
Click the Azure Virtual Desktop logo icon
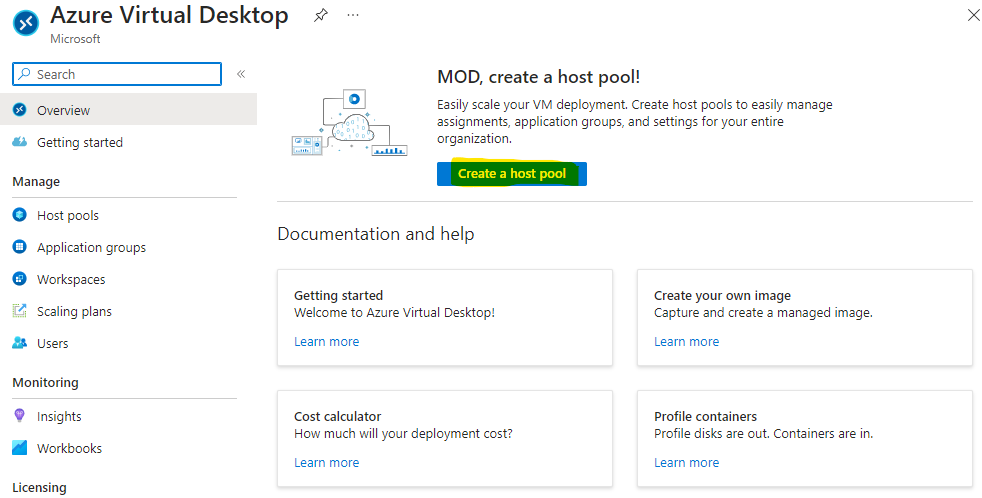26,23
